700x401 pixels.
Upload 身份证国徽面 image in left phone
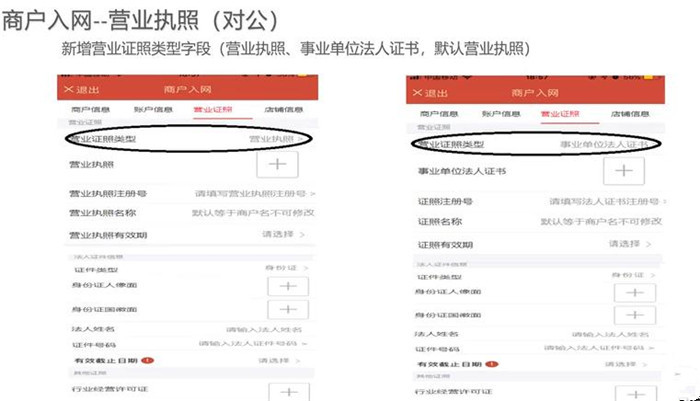coord(288,309)
